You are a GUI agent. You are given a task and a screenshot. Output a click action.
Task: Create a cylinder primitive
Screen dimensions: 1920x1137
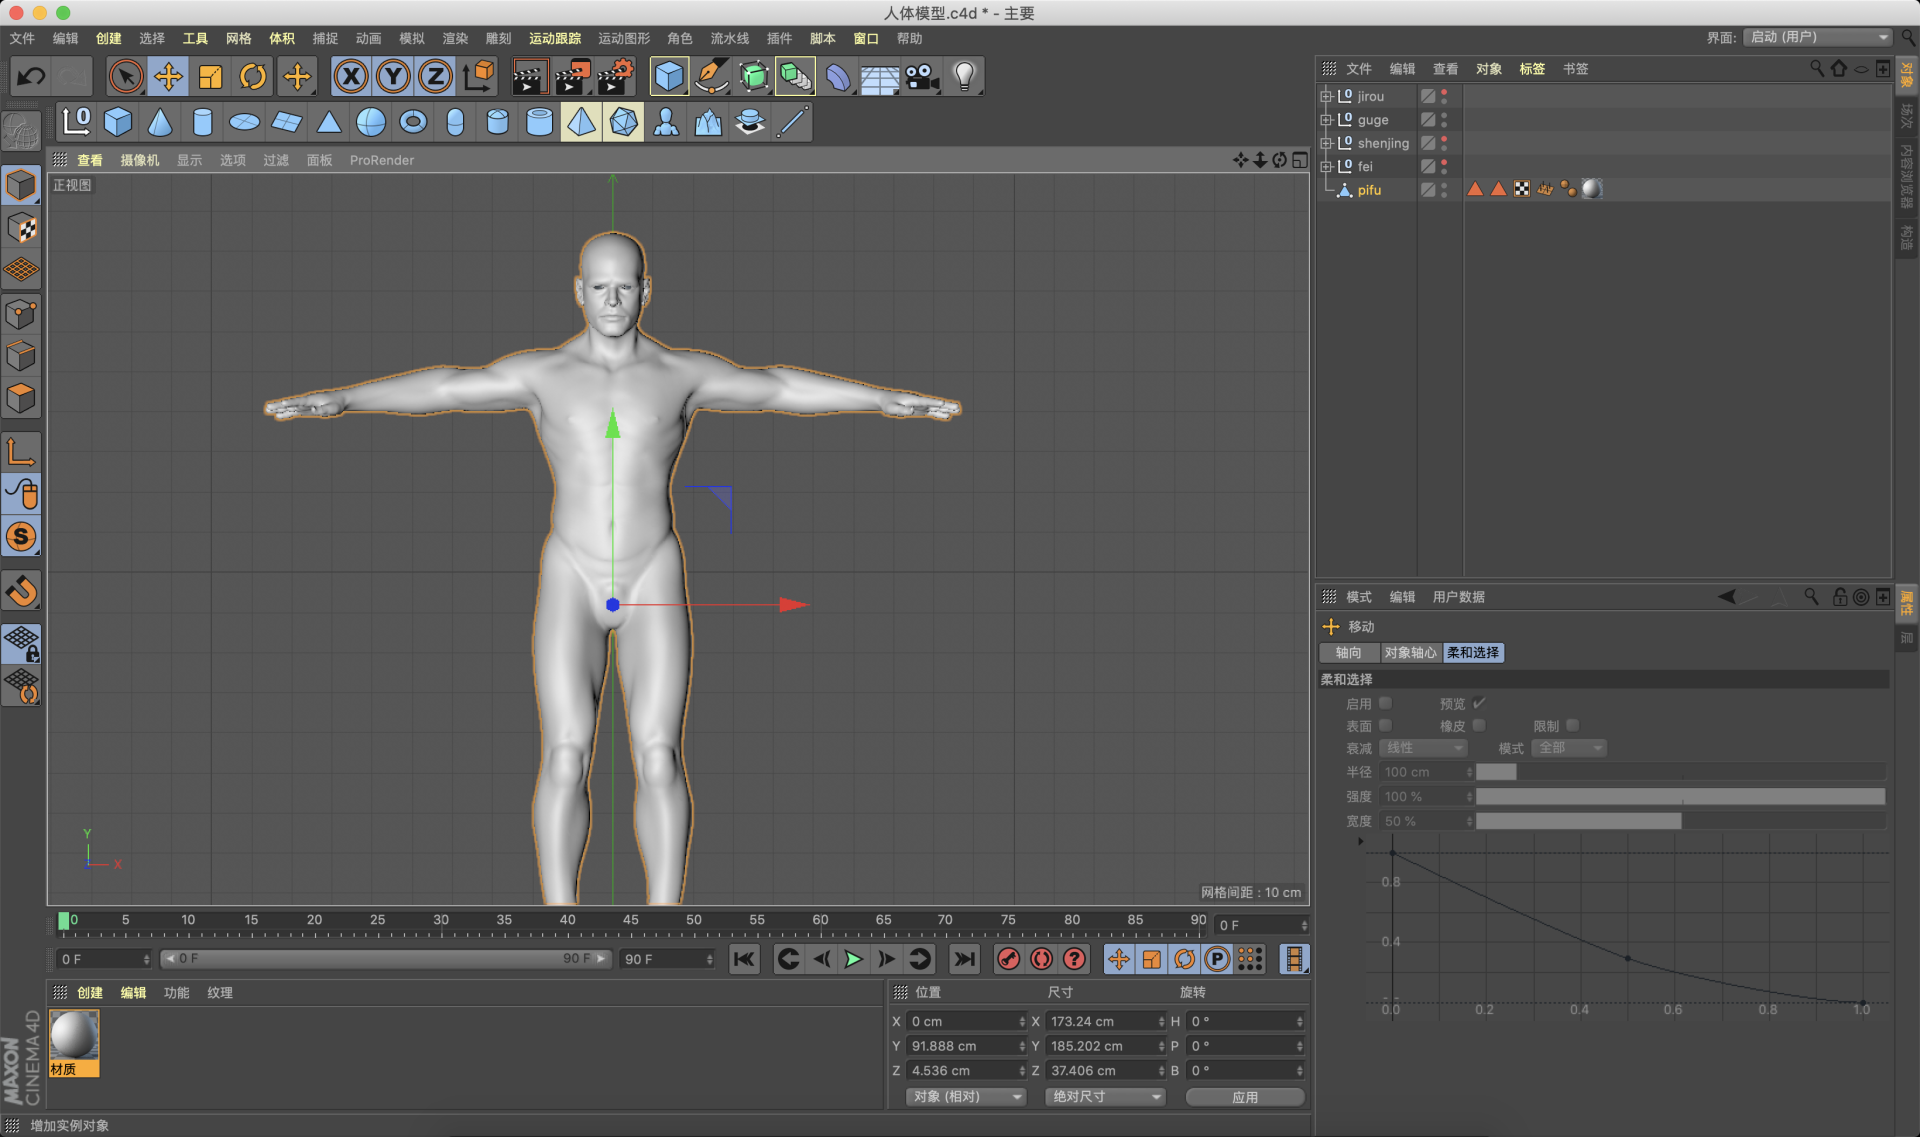click(202, 122)
